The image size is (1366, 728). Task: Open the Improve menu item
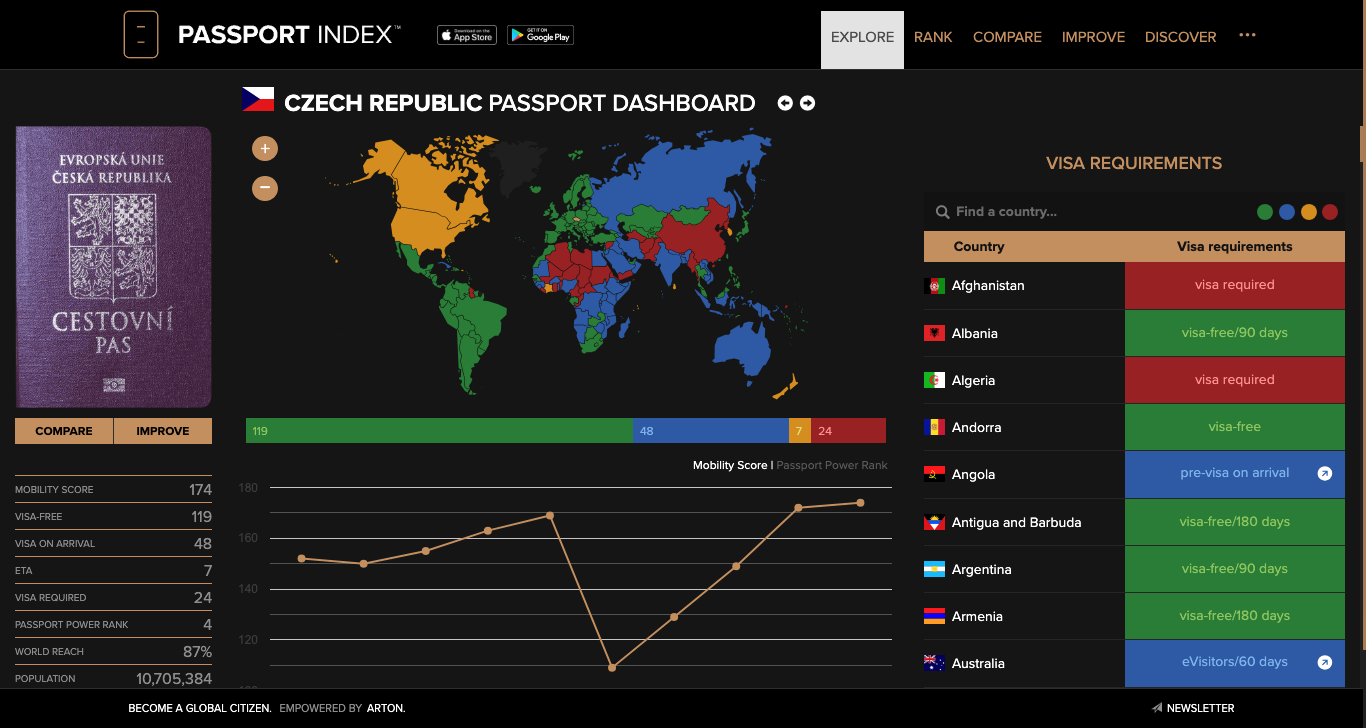click(1093, 37)
